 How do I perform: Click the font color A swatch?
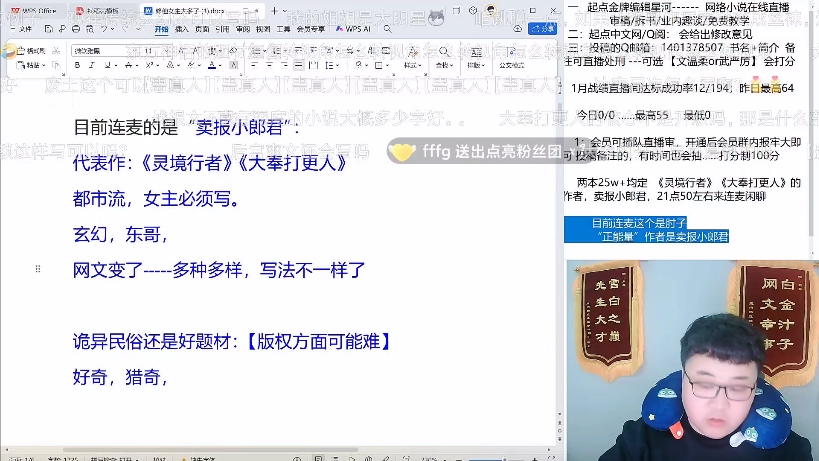tap(212, 65)
